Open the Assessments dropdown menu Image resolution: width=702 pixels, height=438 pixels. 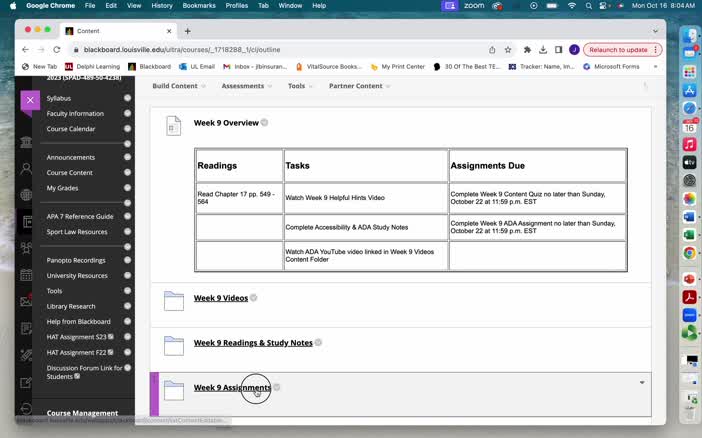click(x=246, y=86)
